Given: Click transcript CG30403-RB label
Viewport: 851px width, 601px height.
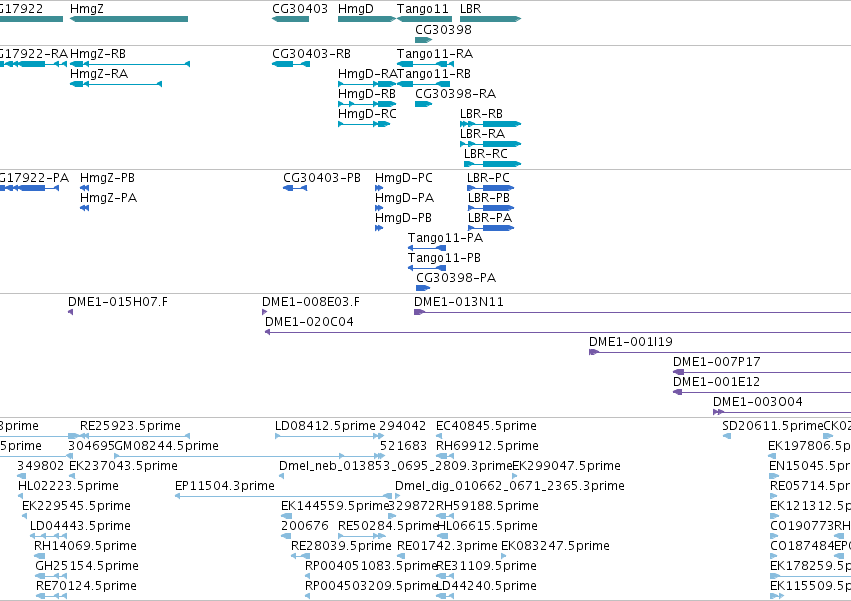Looking at the screenshot, I should tap(312, 54).
